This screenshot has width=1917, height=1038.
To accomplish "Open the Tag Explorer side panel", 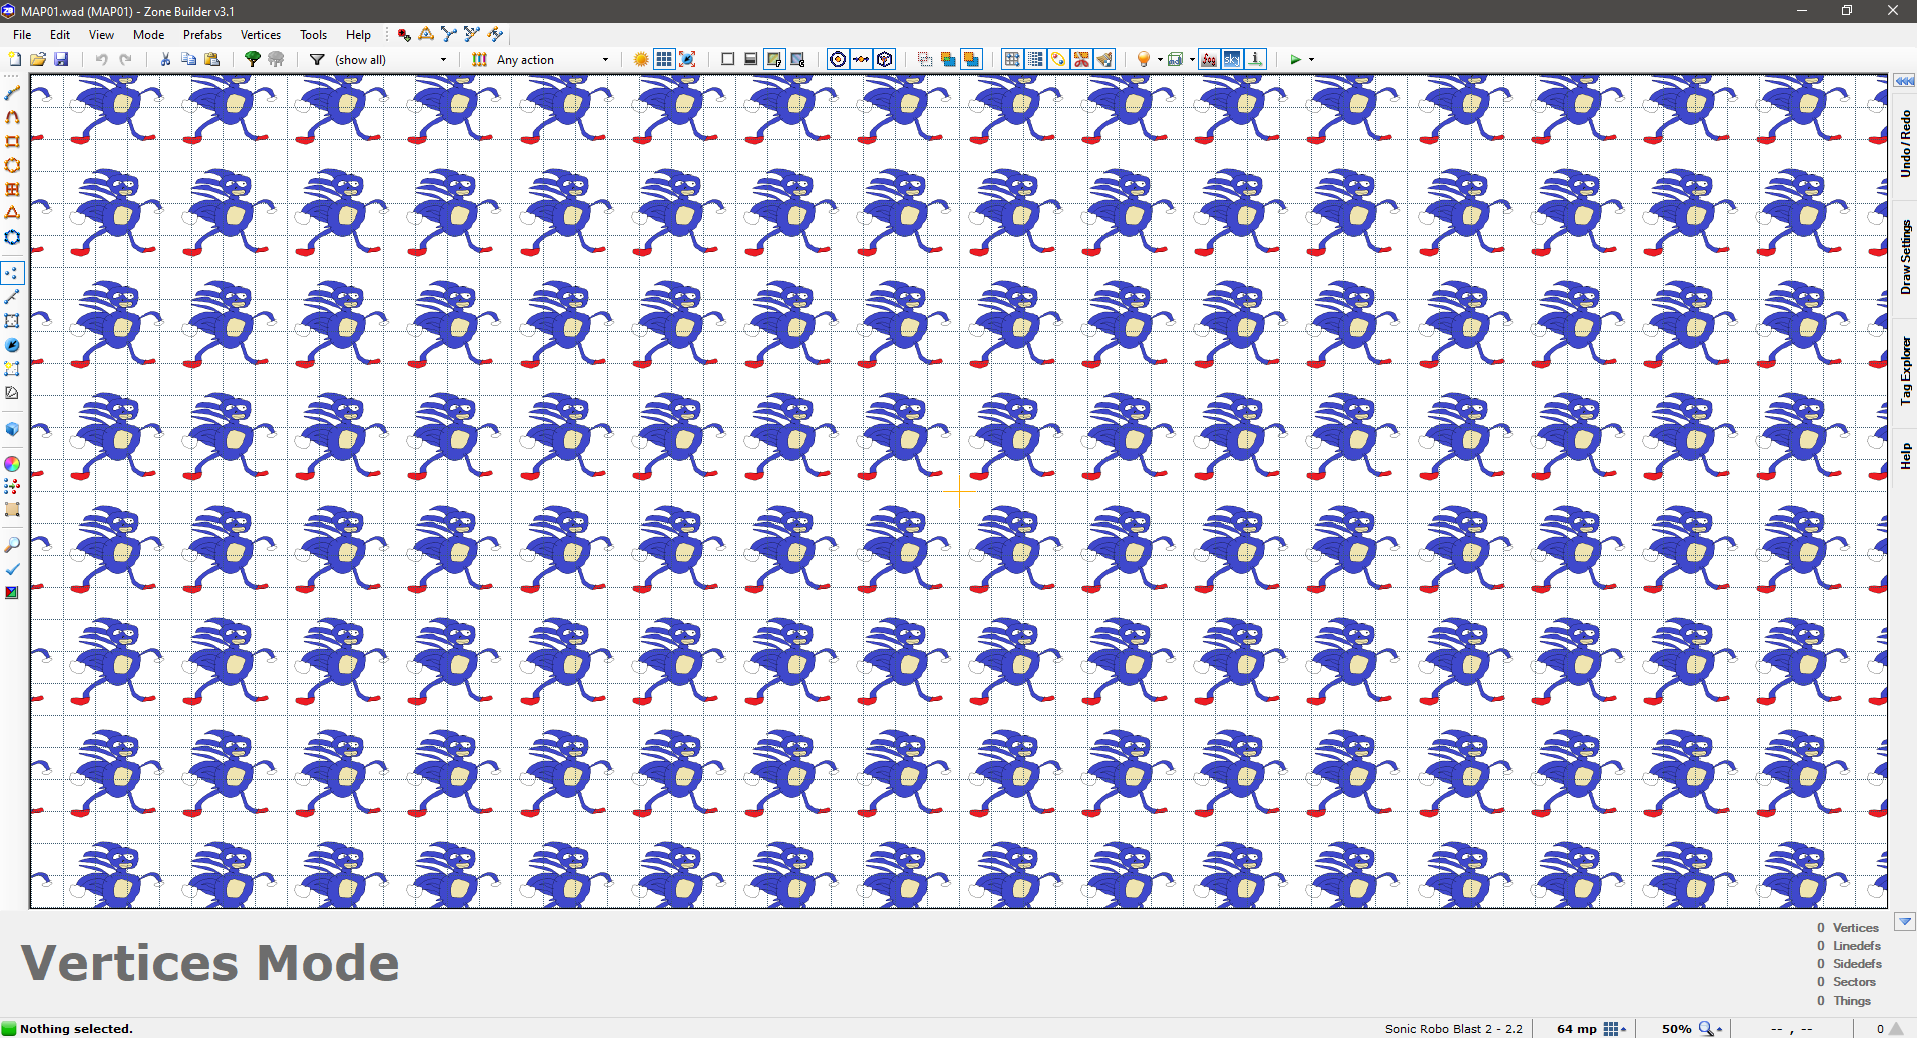I will (1905, 371).
